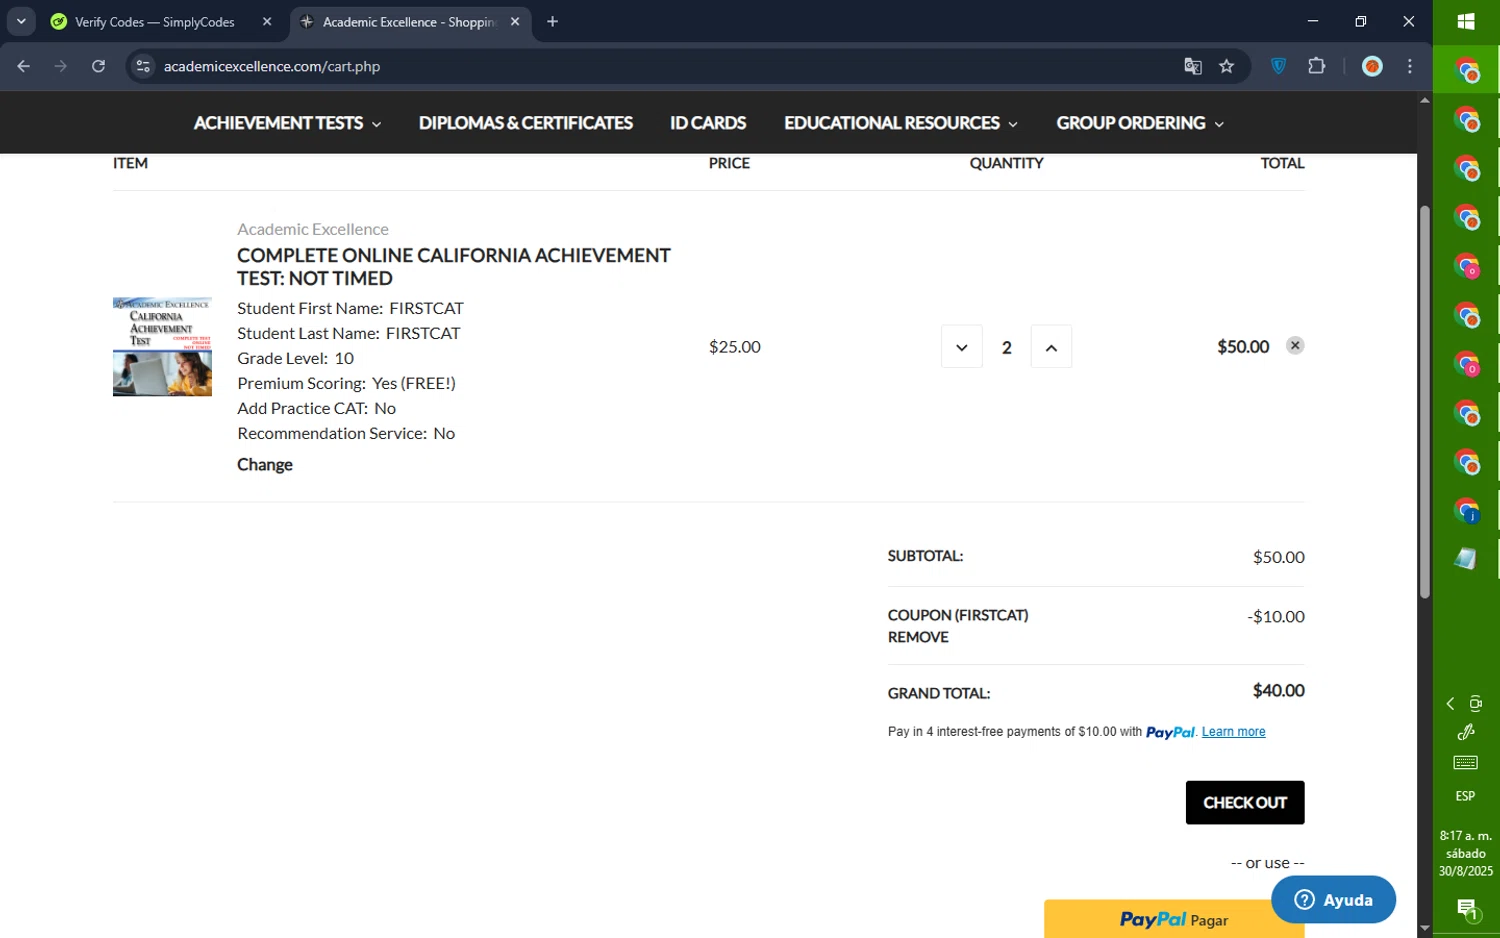Click the $50.00 item total
Viewport: 1500px width, 938px height.
[x=1243, y=347]
